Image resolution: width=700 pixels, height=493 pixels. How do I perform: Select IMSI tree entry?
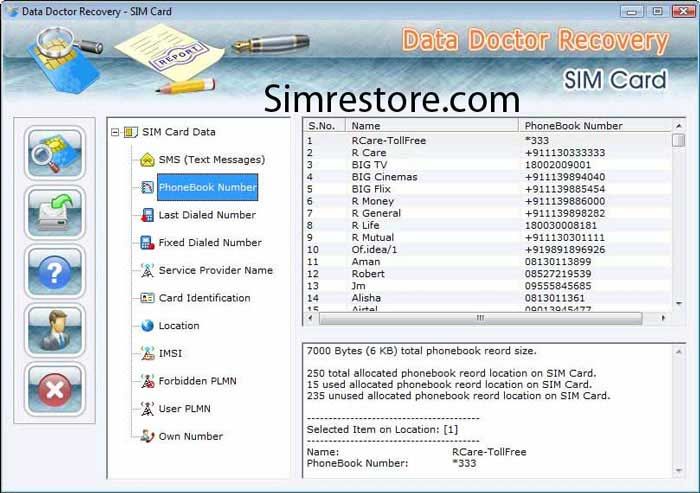point(170,354)
